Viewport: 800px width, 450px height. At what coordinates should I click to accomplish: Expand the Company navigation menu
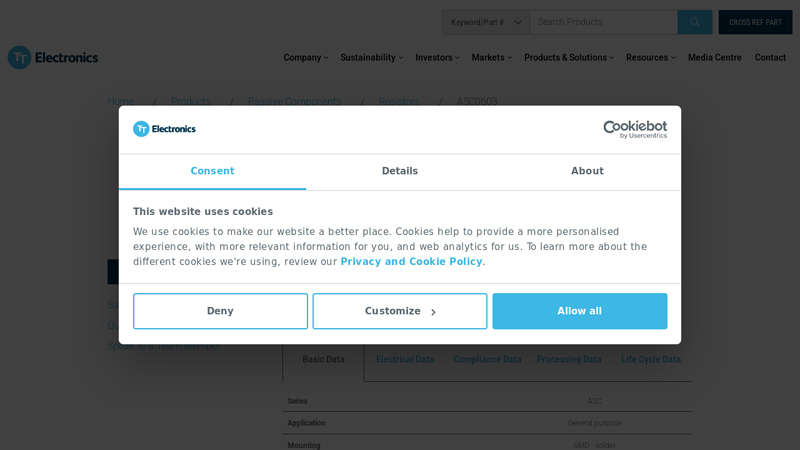[305, 58]
